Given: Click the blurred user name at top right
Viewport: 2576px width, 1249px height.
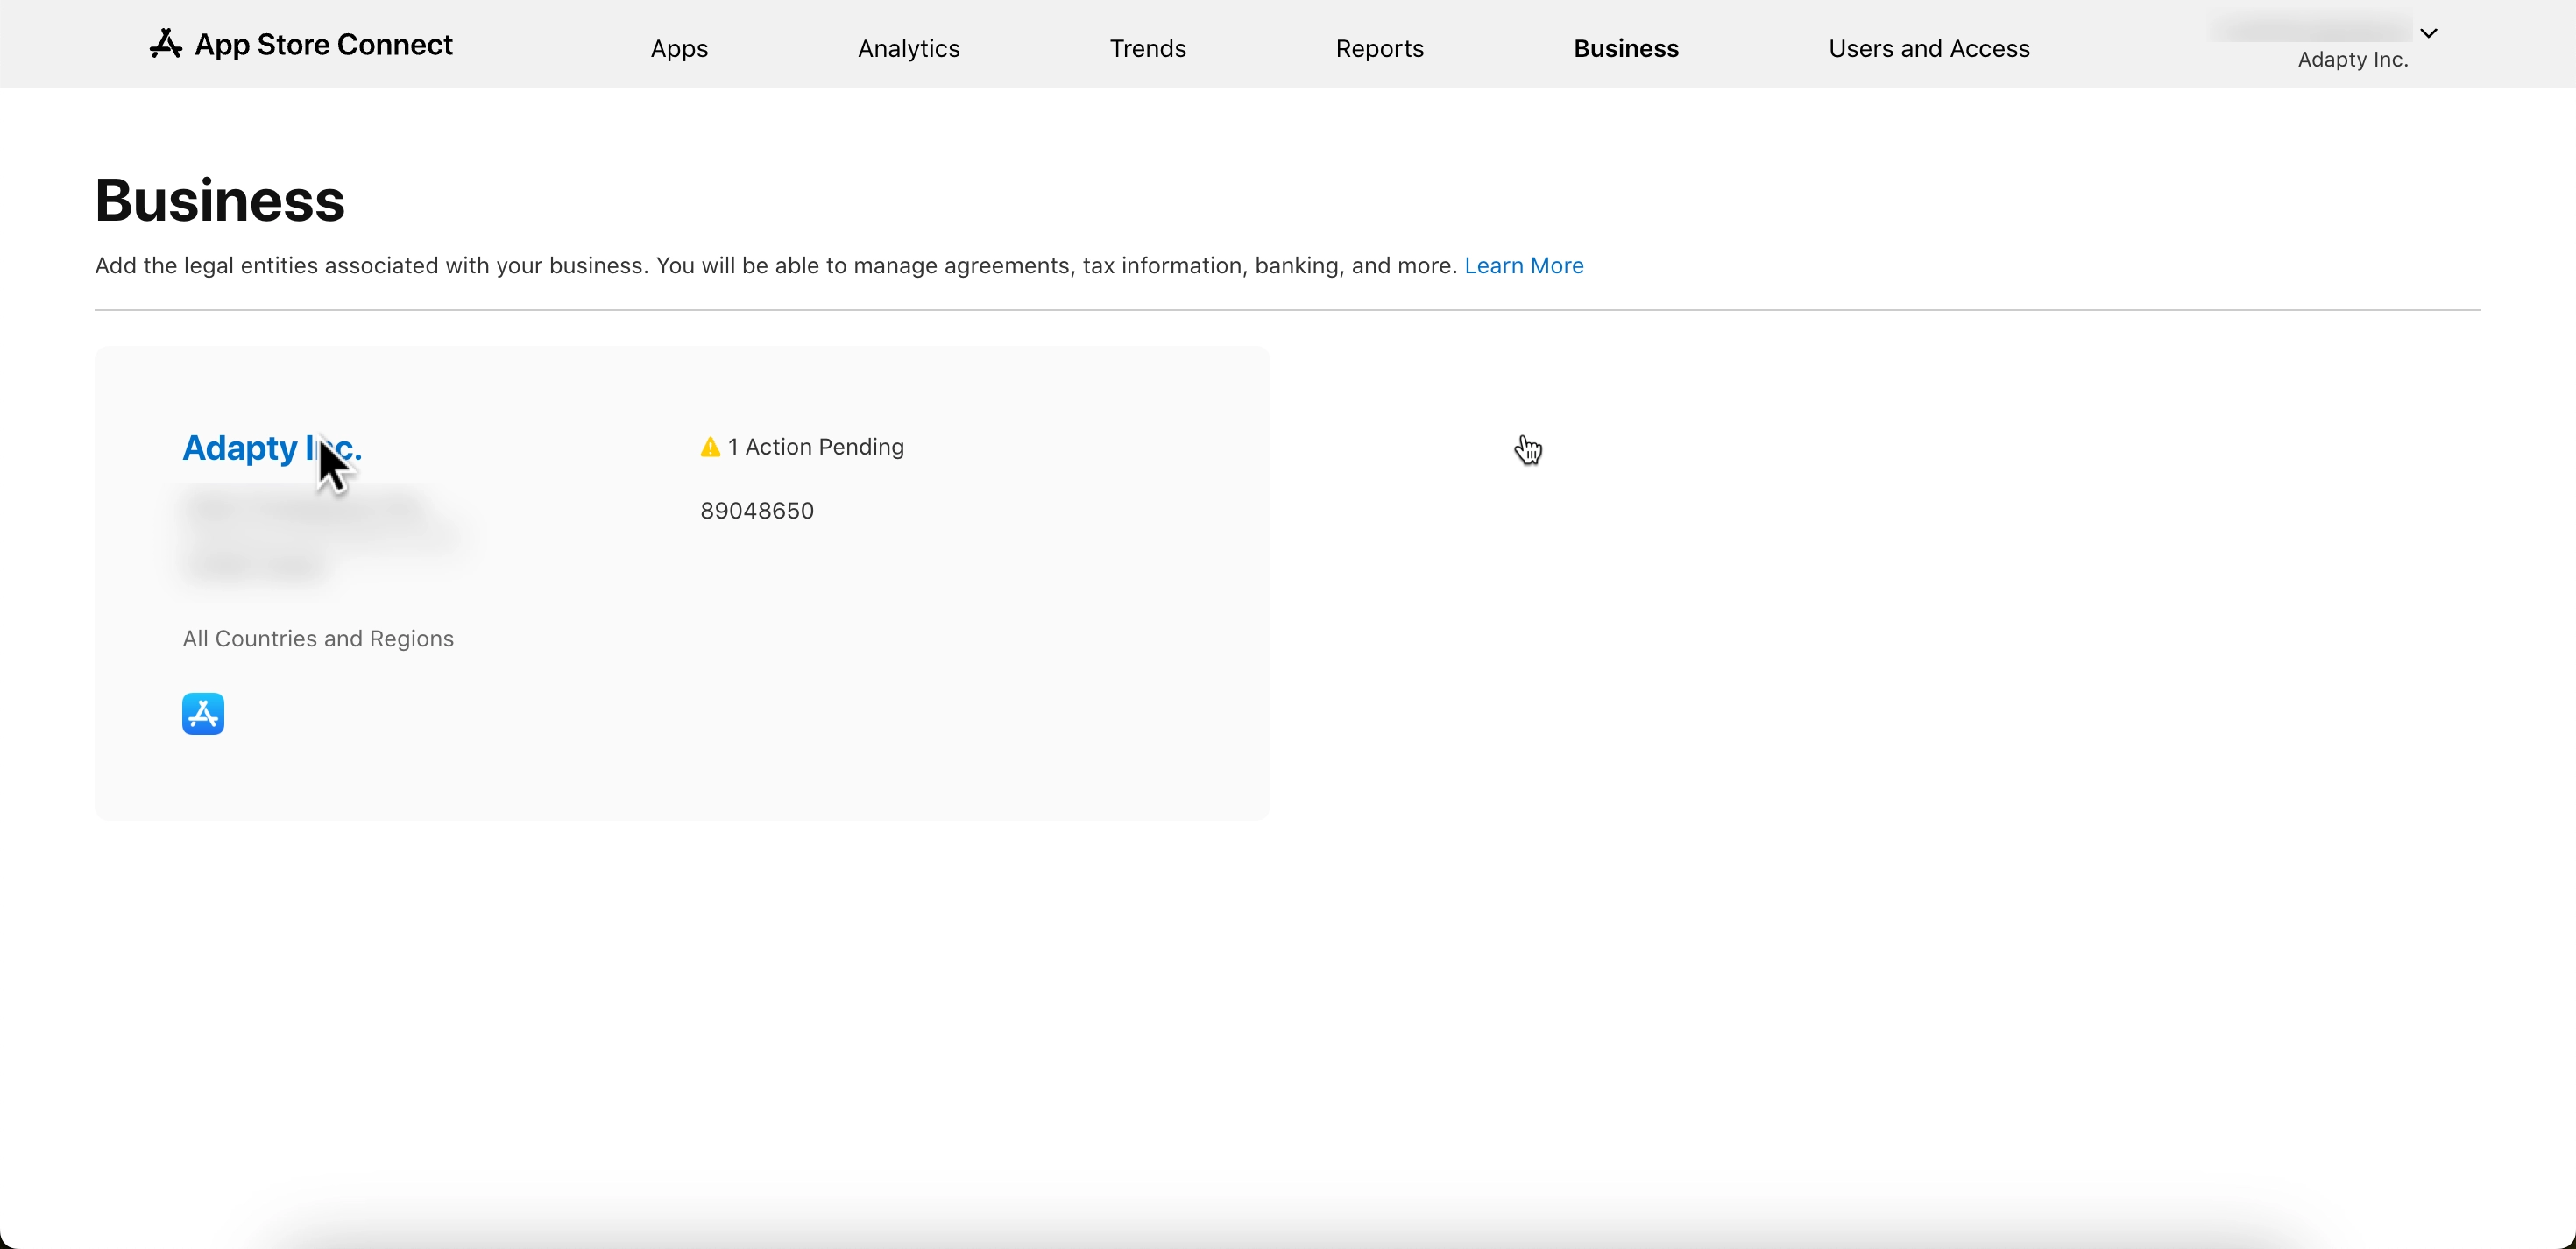Looking at the screenshot, I should (x=2310, y=28).
